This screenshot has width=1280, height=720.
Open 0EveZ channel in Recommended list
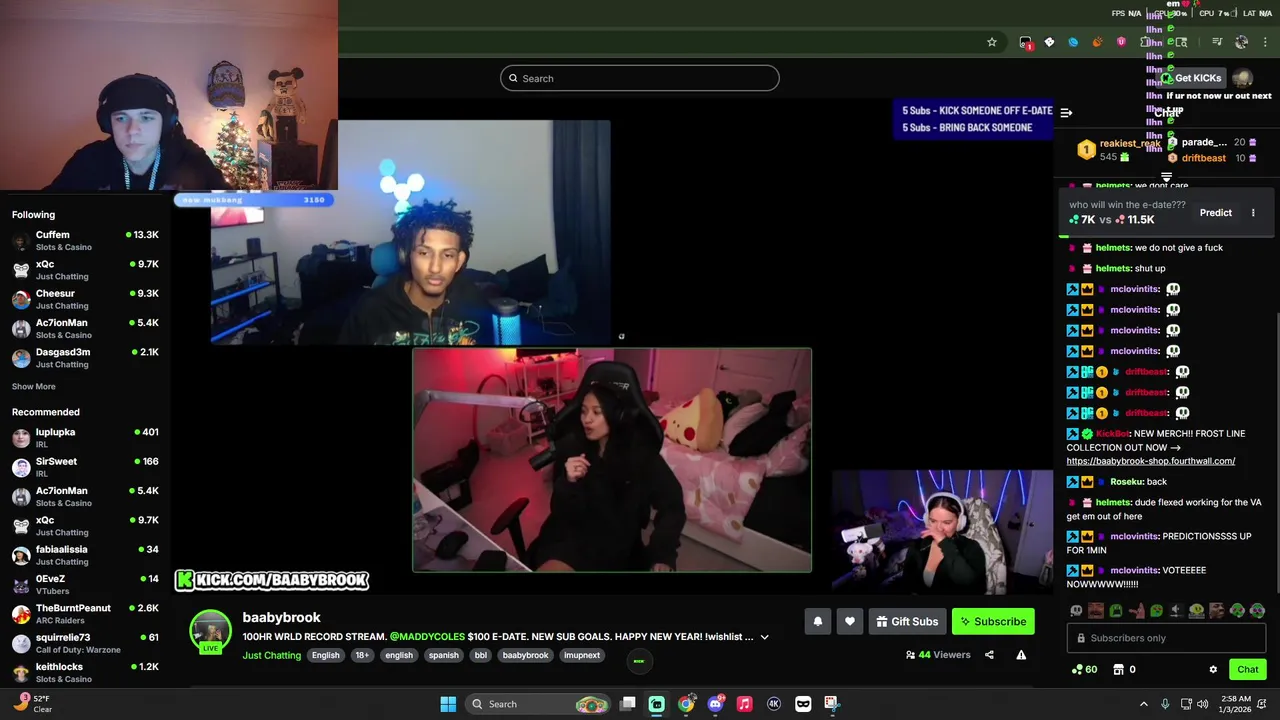pos(85,585)
